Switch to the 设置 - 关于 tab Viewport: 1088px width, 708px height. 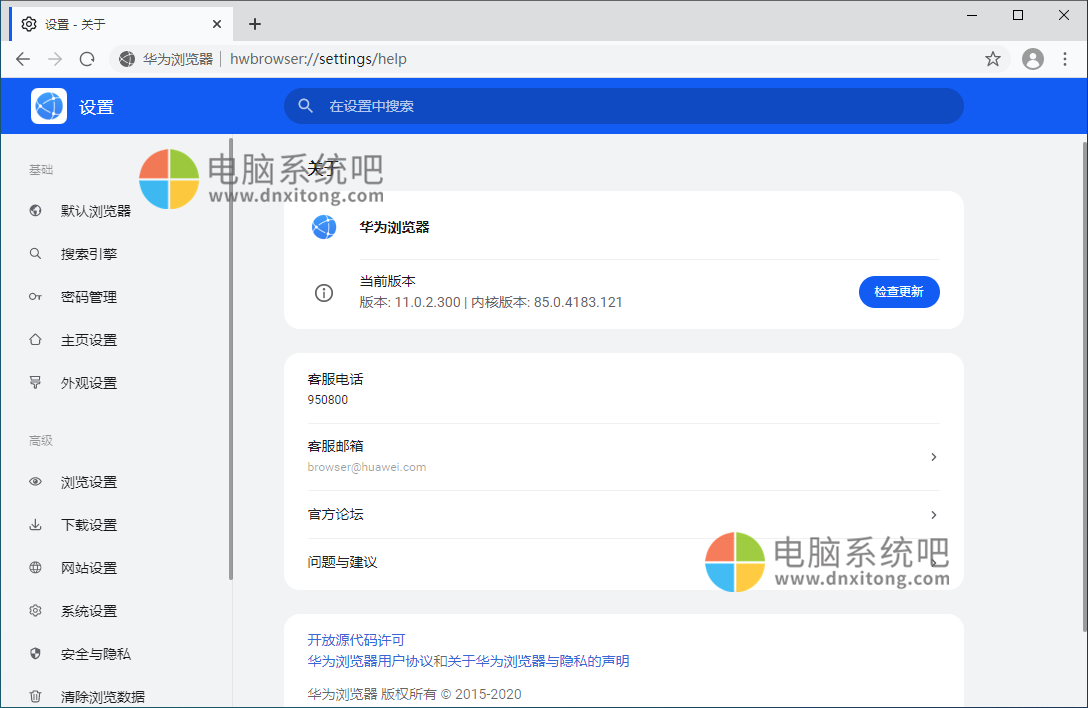pos(110,23)
